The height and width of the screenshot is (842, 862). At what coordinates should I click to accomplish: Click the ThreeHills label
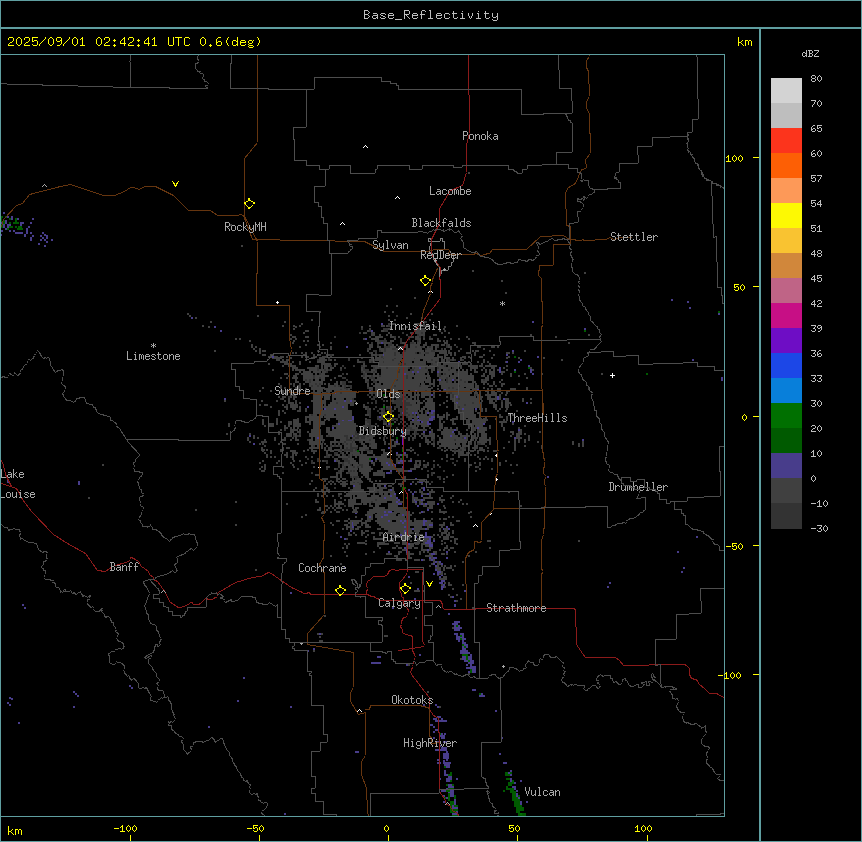[537, 418]
